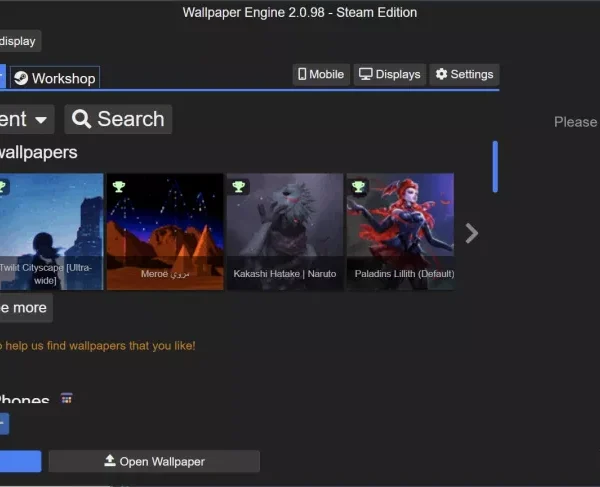The image size is (600, 487).
Task: Click the magnifying glass Search icon
Action: tap(82, 119)
